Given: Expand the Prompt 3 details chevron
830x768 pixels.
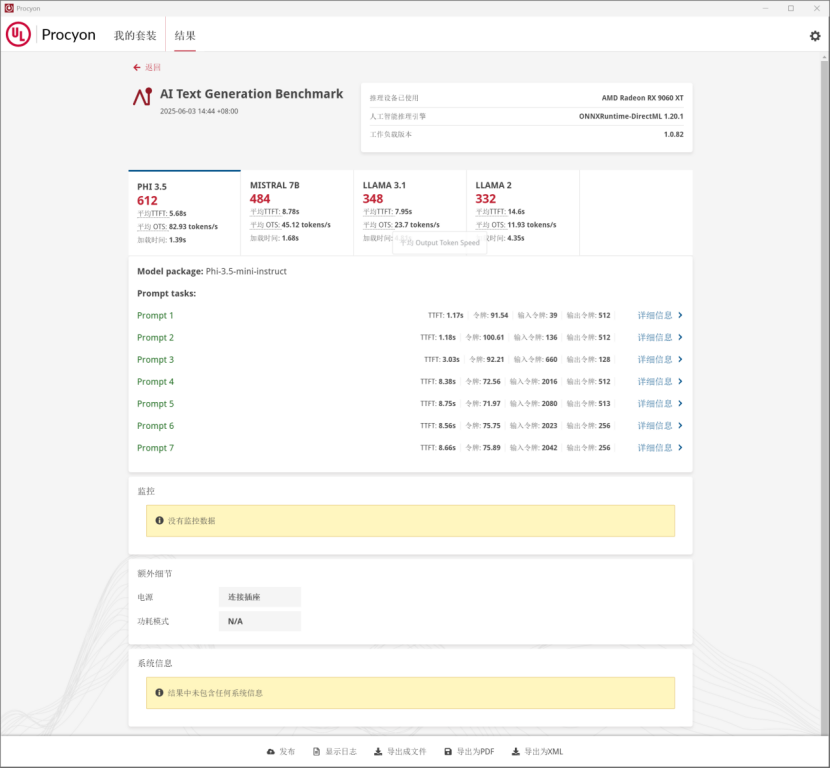Looking at the screenshot, I should click(680, 359).
